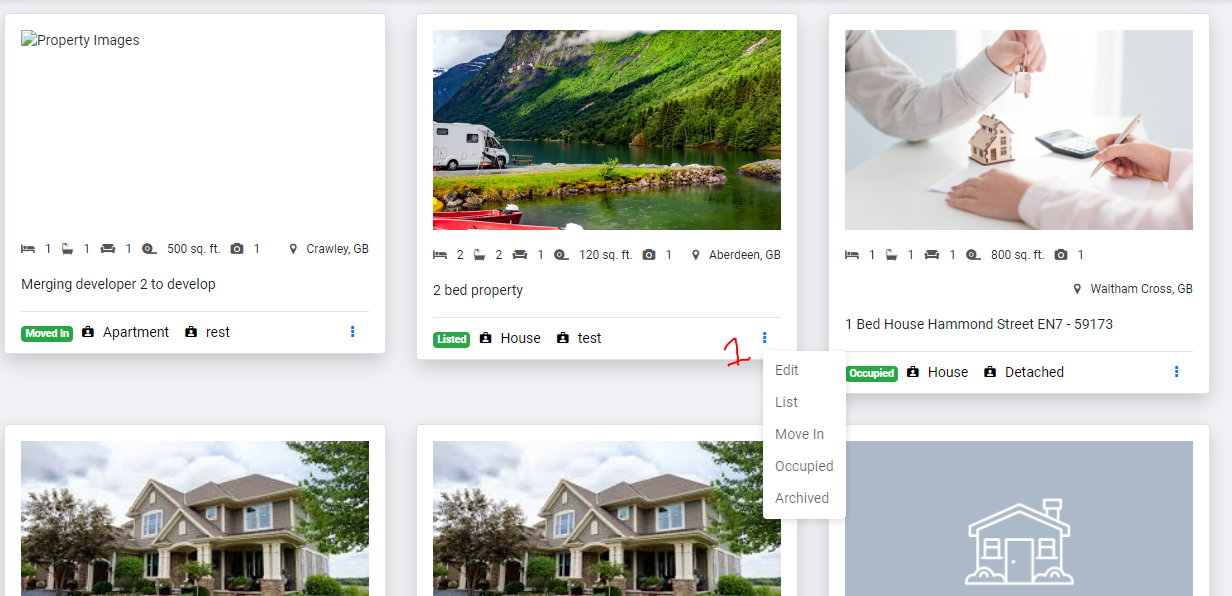Click the area icon beside 120 sq. ft.
This screenshot has width=1232, height=596.
pos(561,254)
